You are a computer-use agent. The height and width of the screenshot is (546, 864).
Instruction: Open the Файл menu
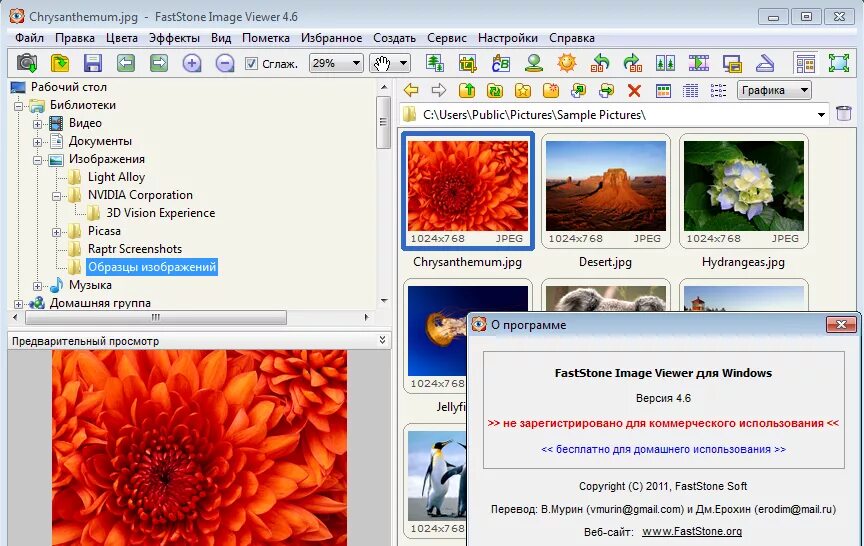click(29, 38)
